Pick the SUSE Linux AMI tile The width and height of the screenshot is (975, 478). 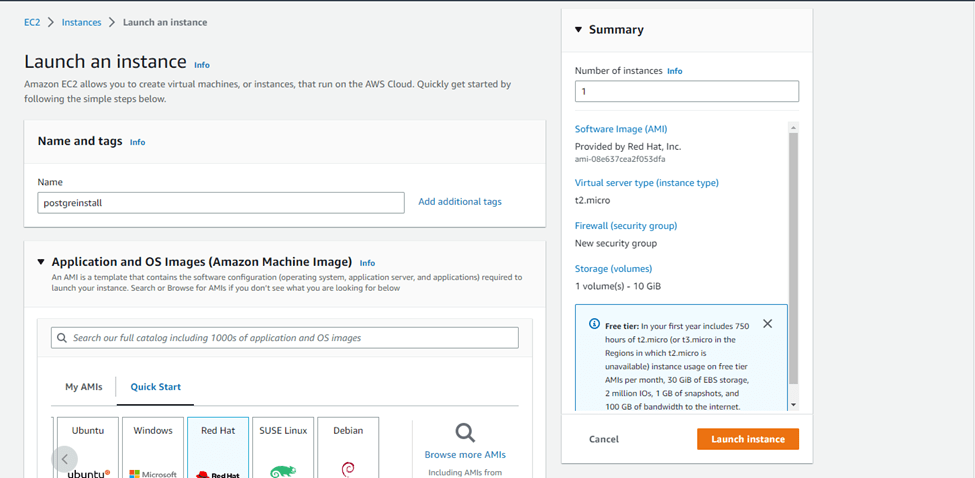283,447
